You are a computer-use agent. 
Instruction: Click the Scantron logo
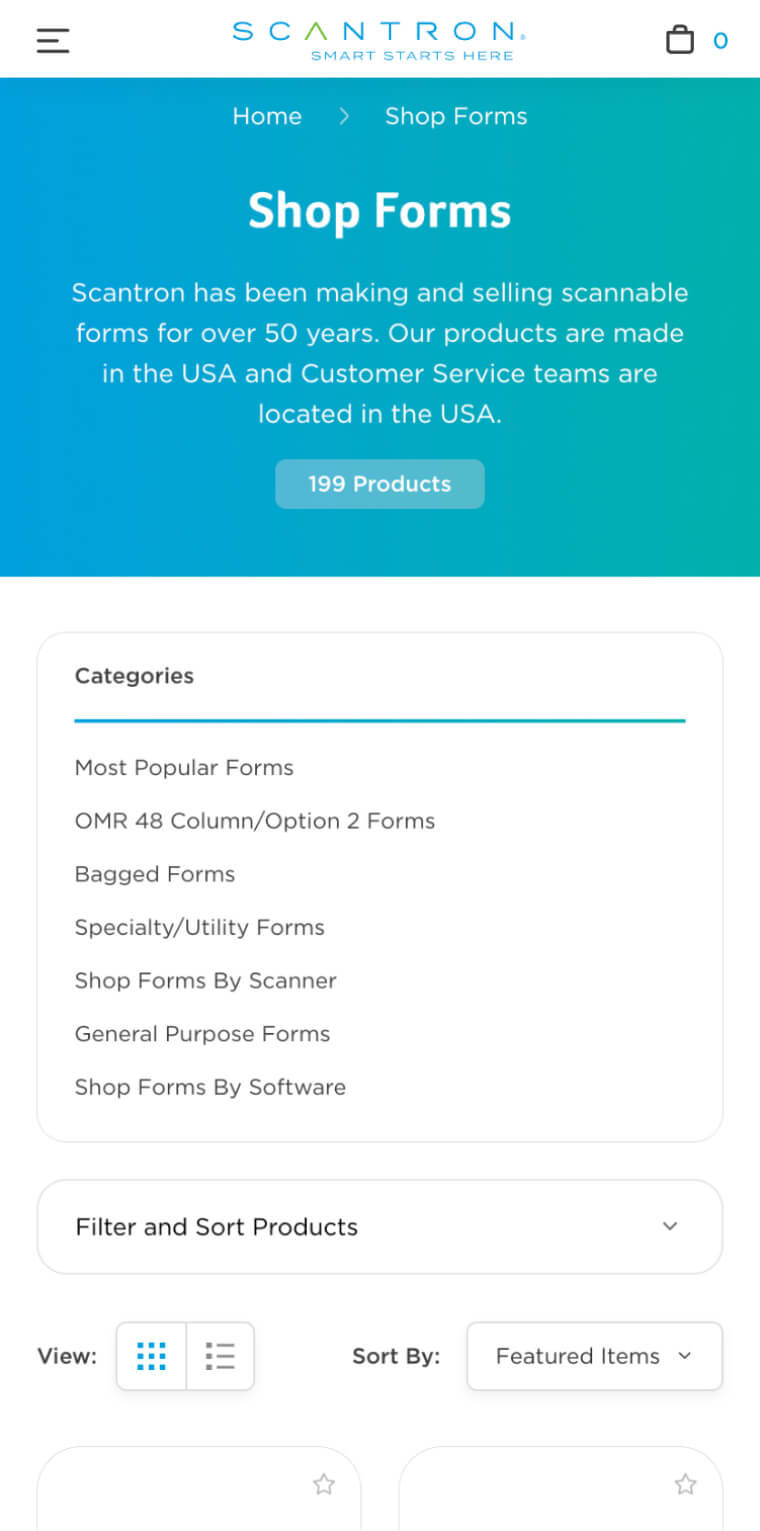(x=379, y=40)
